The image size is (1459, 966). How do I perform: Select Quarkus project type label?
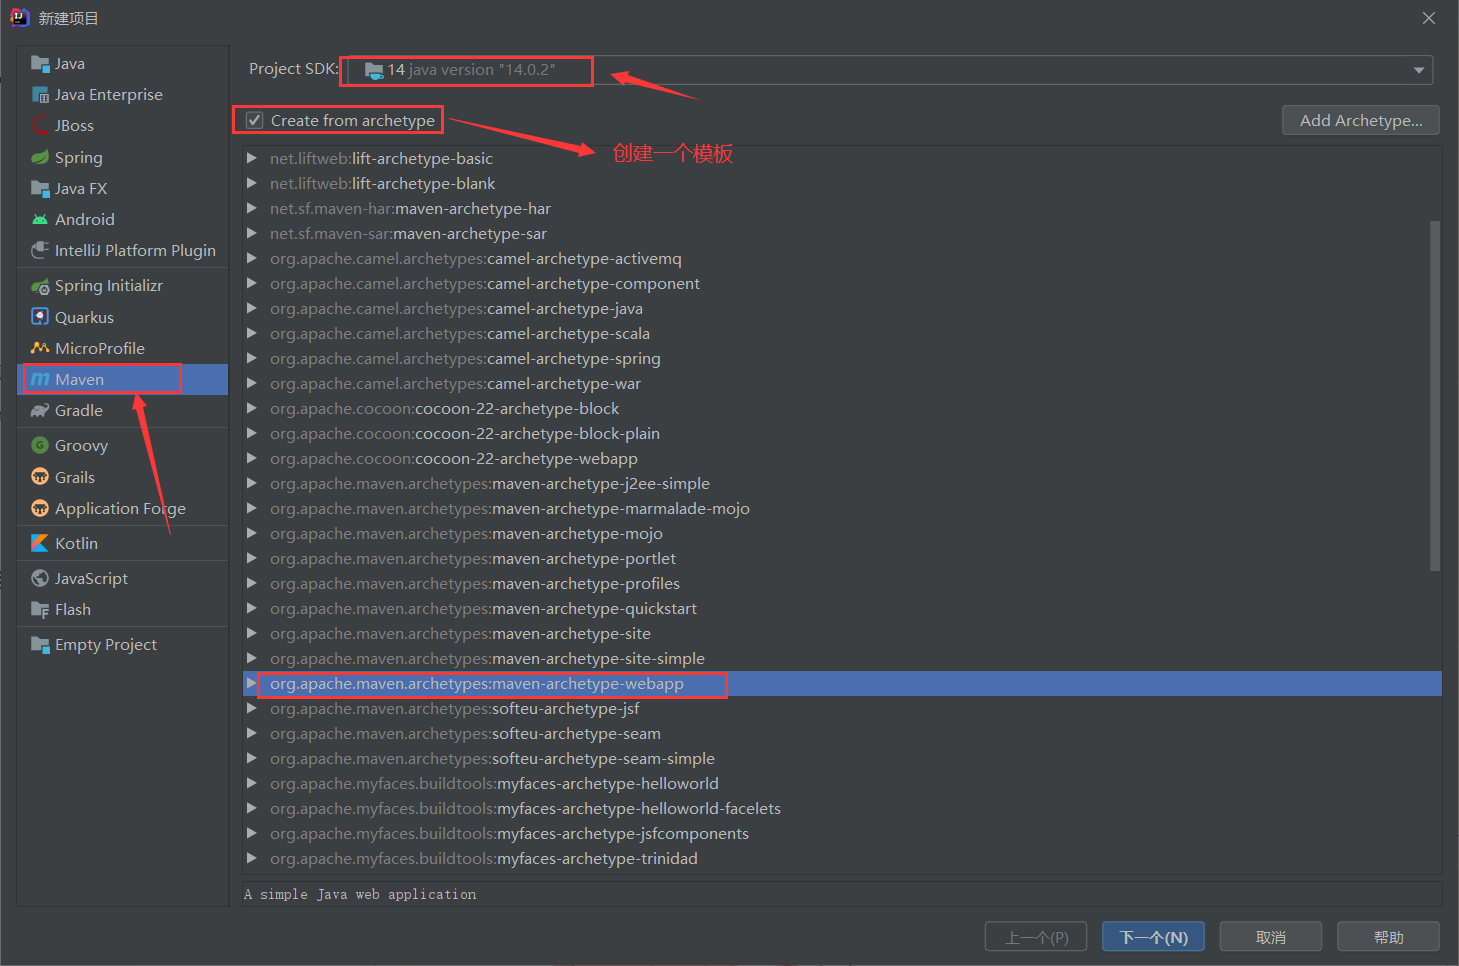coord(84,318)
